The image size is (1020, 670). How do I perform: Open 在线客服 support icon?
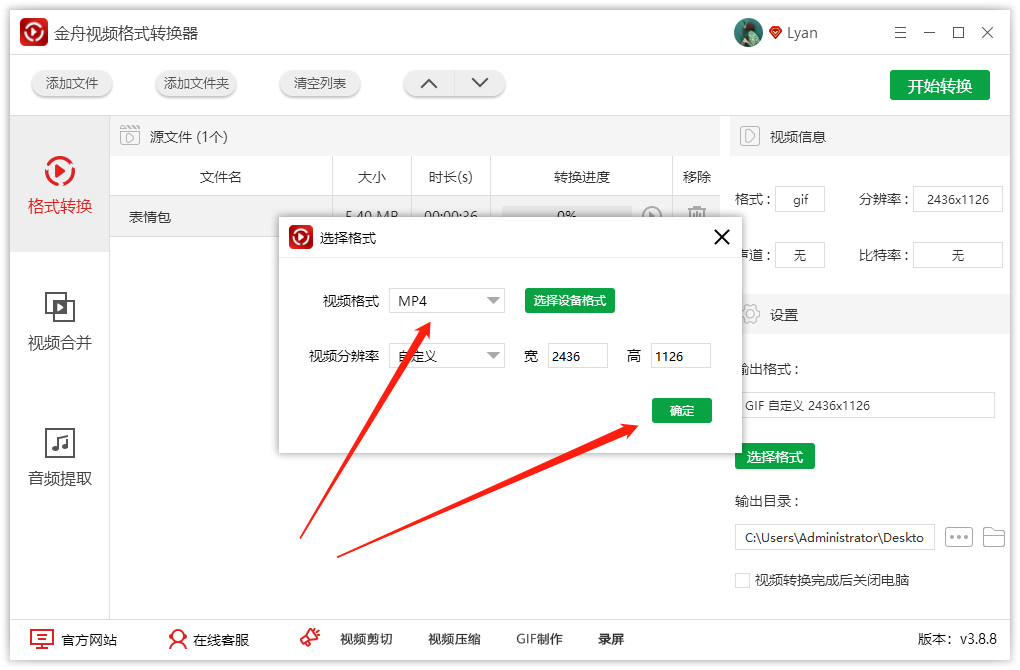coord(178,639)
